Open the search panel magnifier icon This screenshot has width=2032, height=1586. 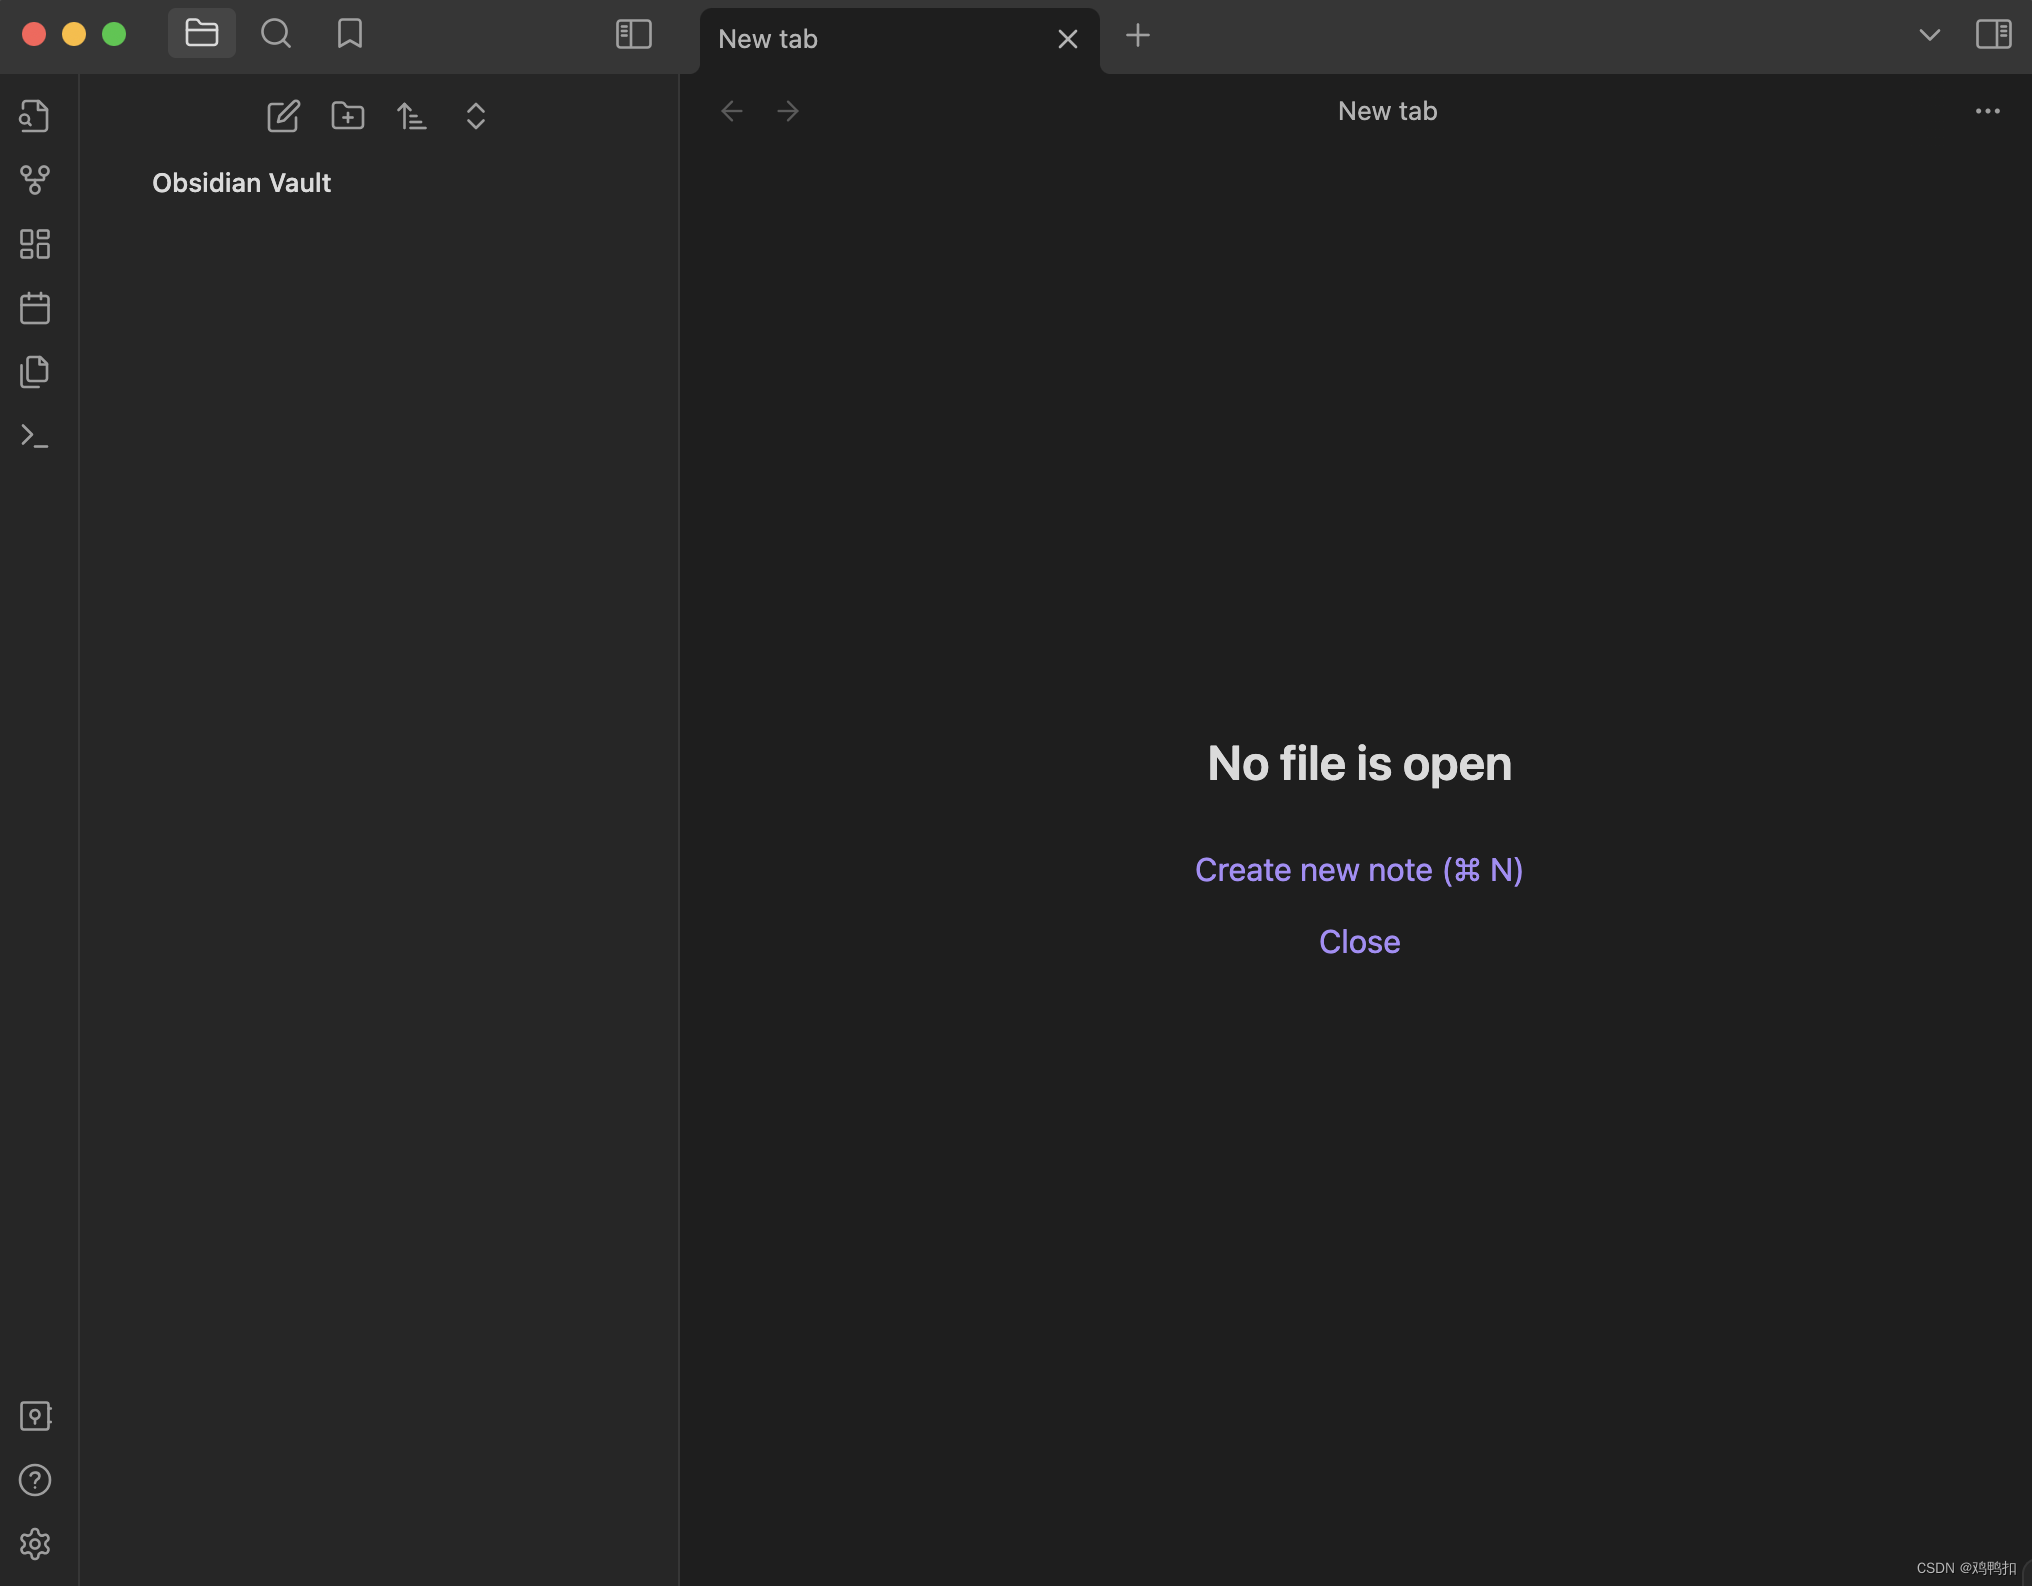(276, 34)
